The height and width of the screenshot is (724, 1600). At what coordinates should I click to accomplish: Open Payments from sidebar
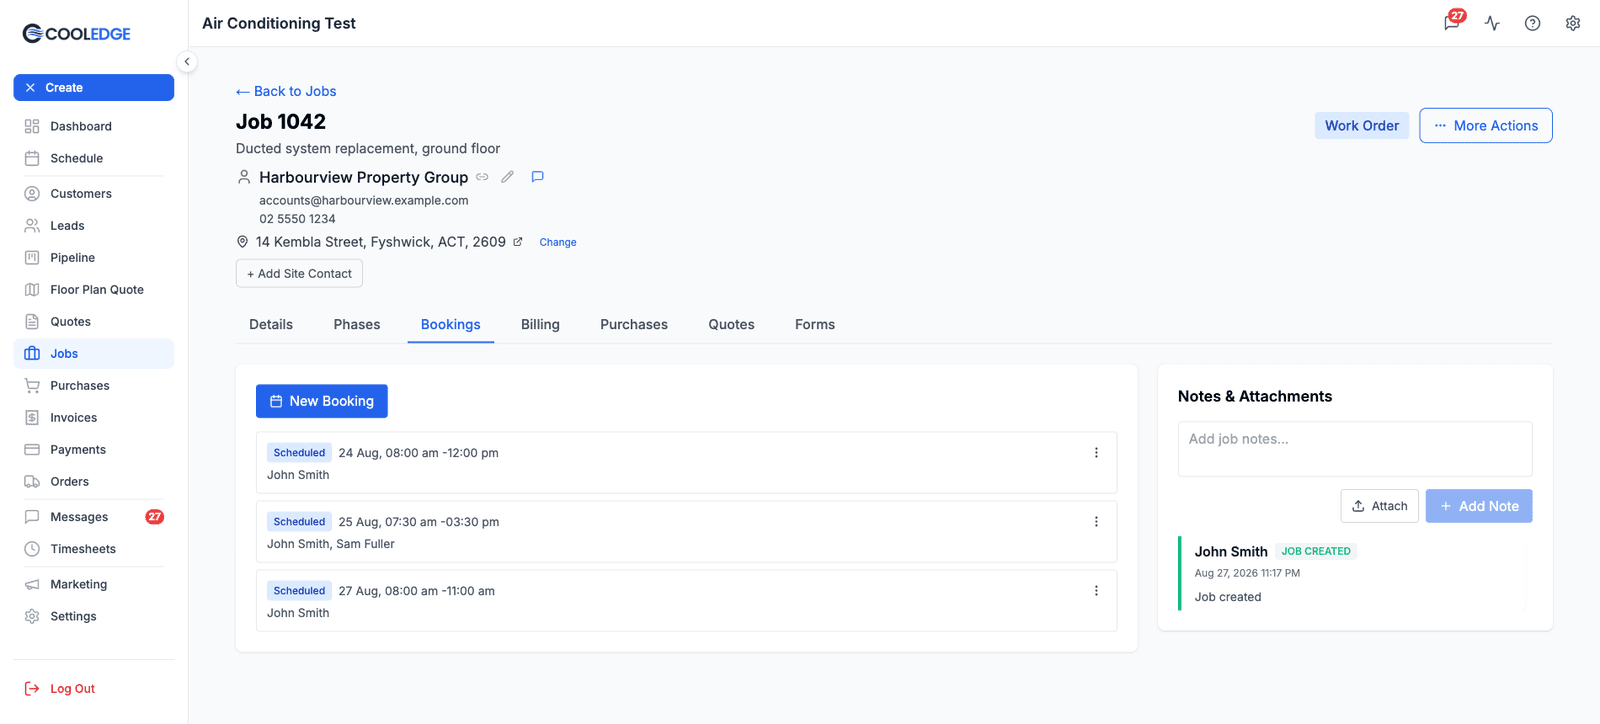94,450
